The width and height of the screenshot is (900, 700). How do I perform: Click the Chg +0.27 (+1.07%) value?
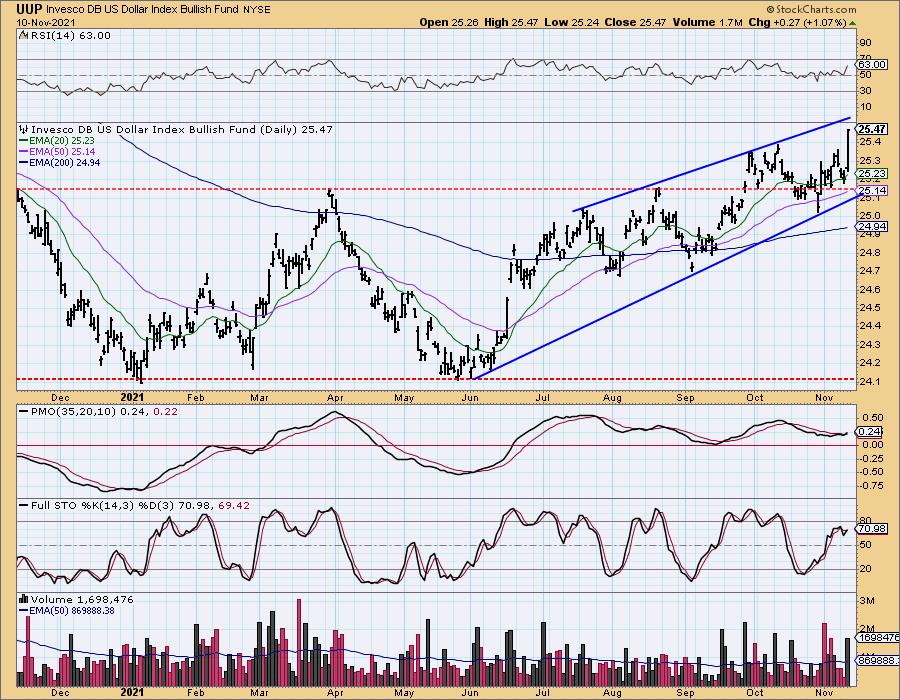tap(798, 22)
